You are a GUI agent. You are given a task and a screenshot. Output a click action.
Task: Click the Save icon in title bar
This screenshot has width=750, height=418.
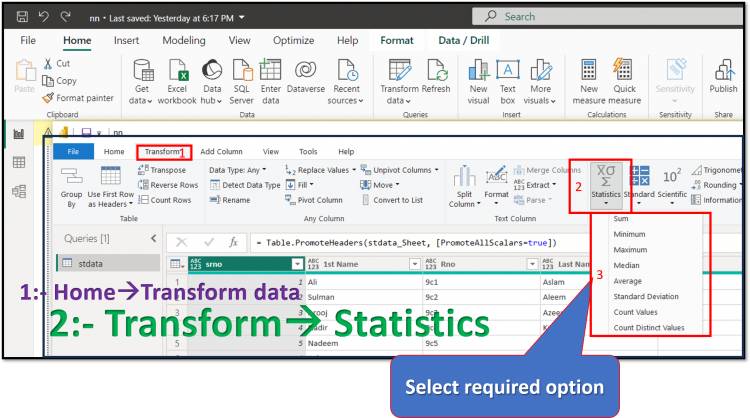click(22, 17)
